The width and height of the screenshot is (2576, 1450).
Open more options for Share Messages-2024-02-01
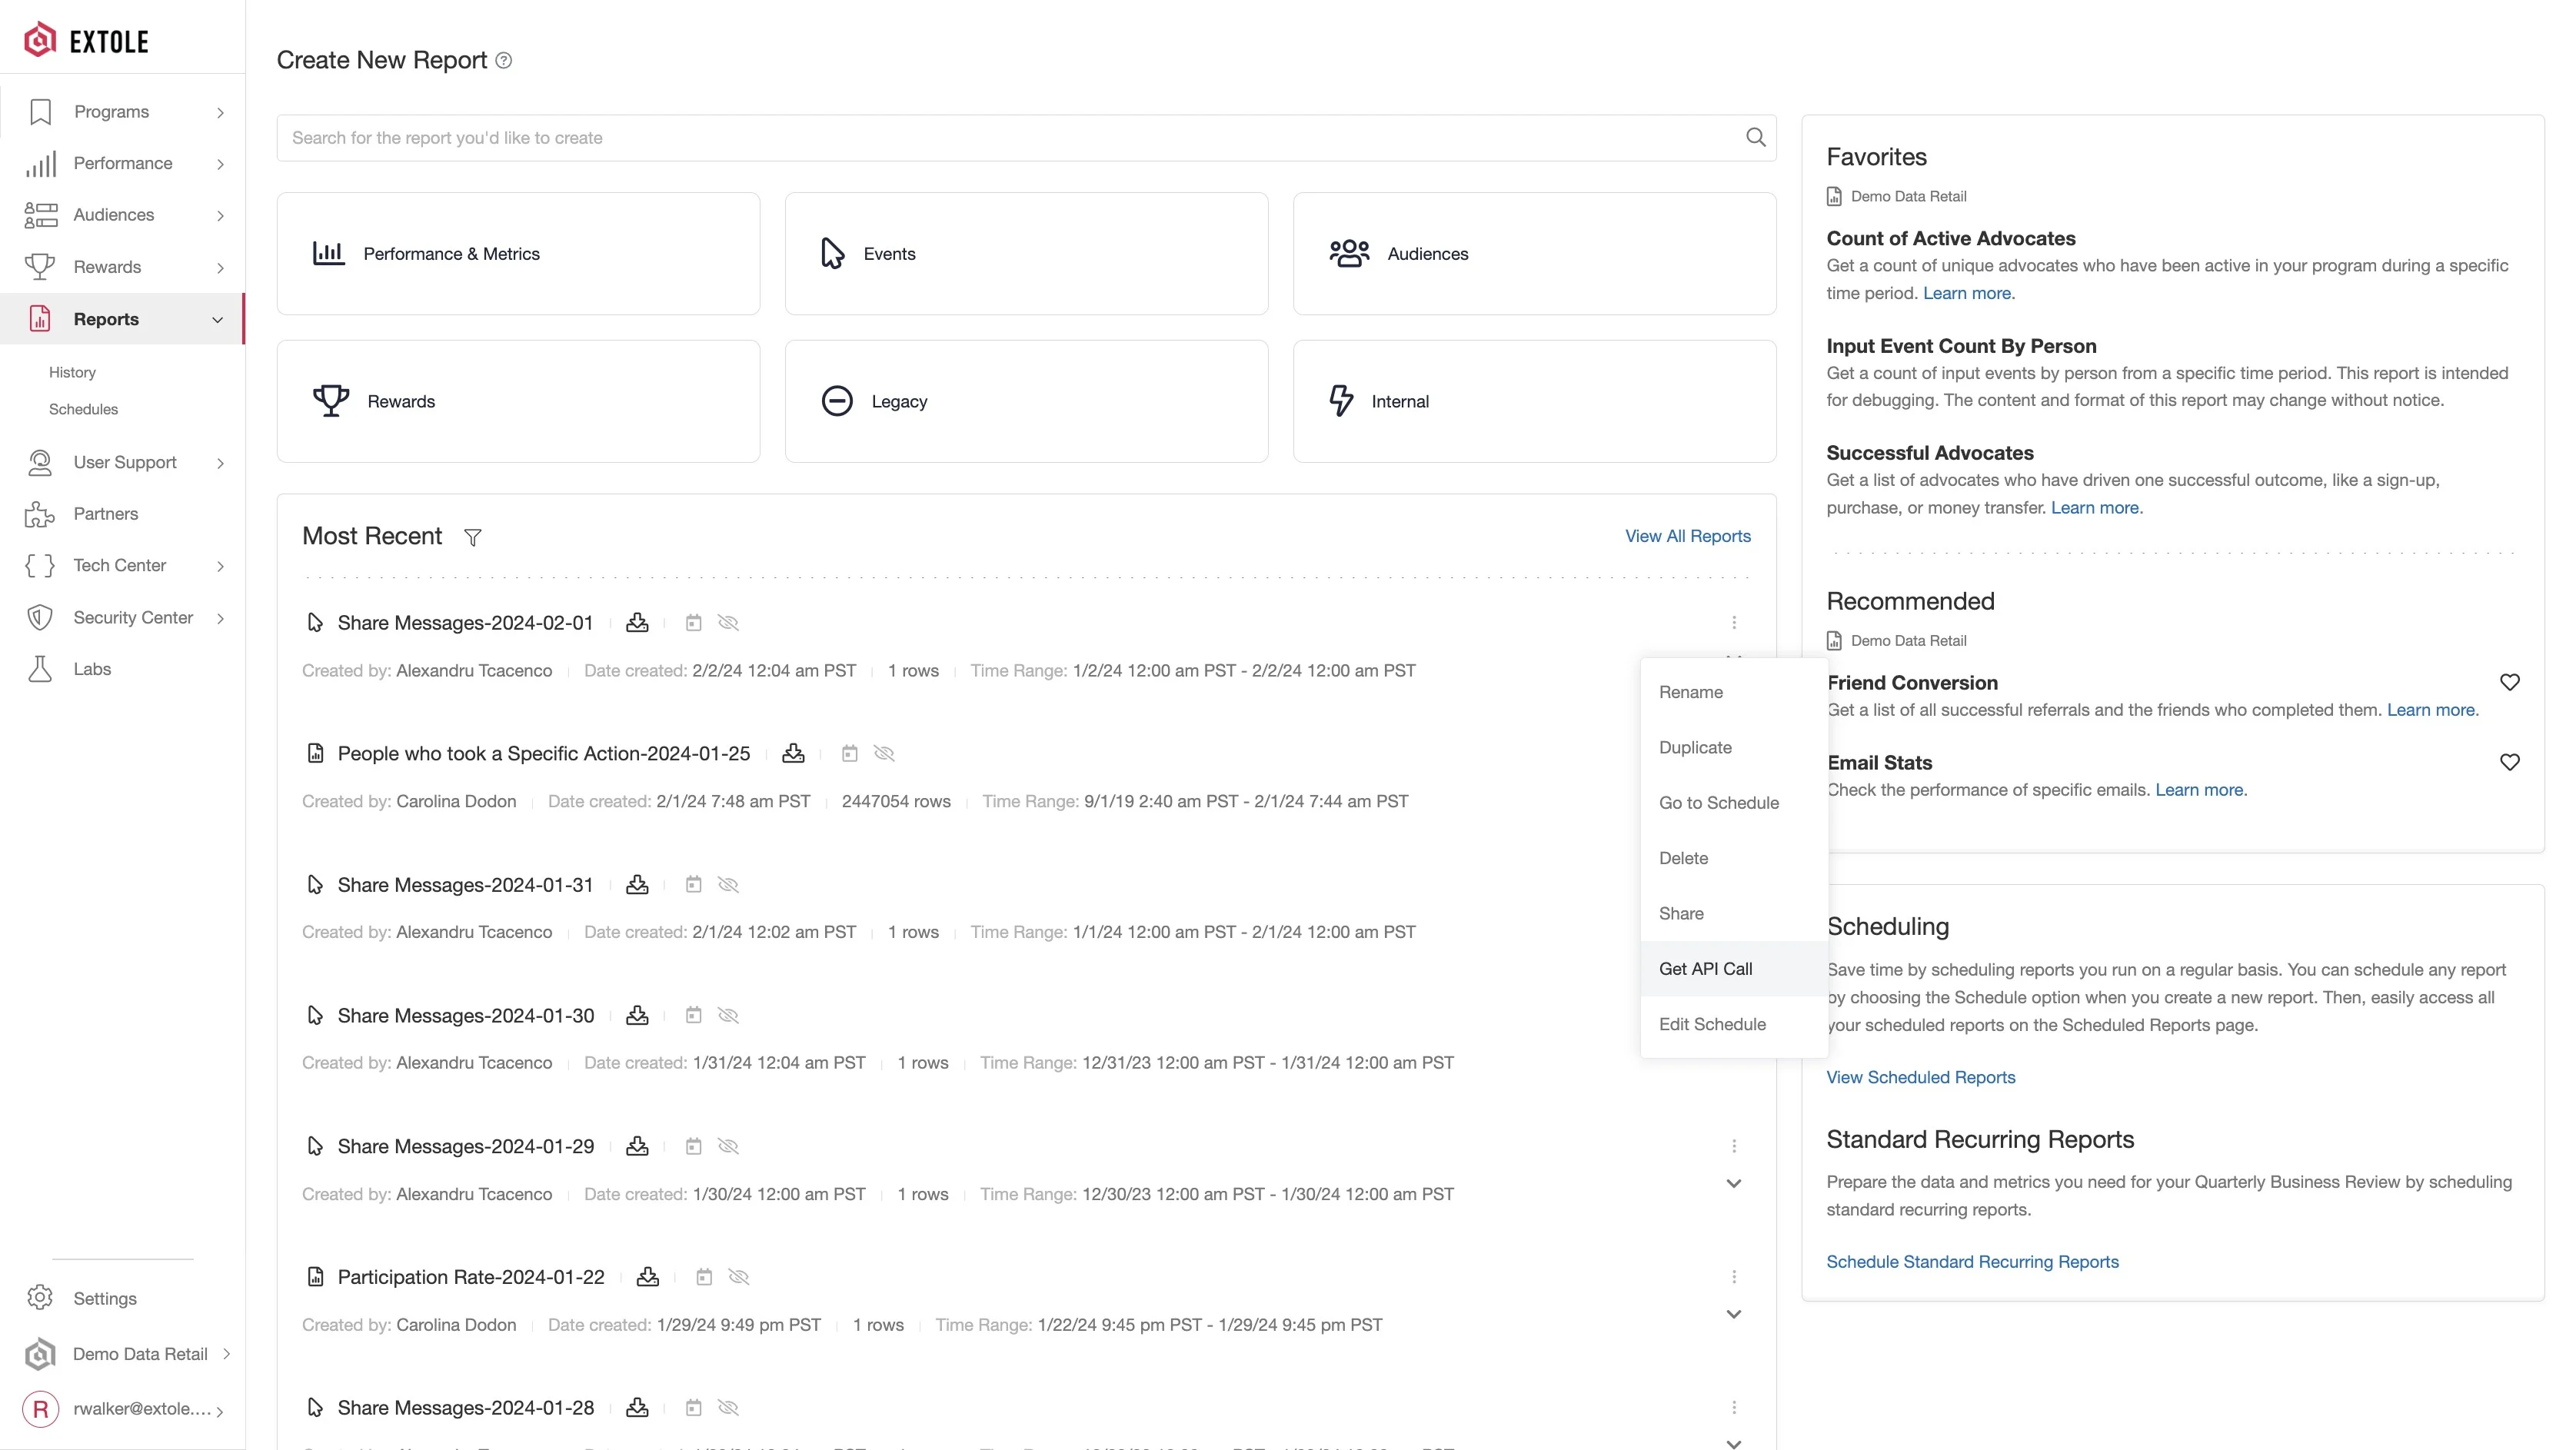1734,623
